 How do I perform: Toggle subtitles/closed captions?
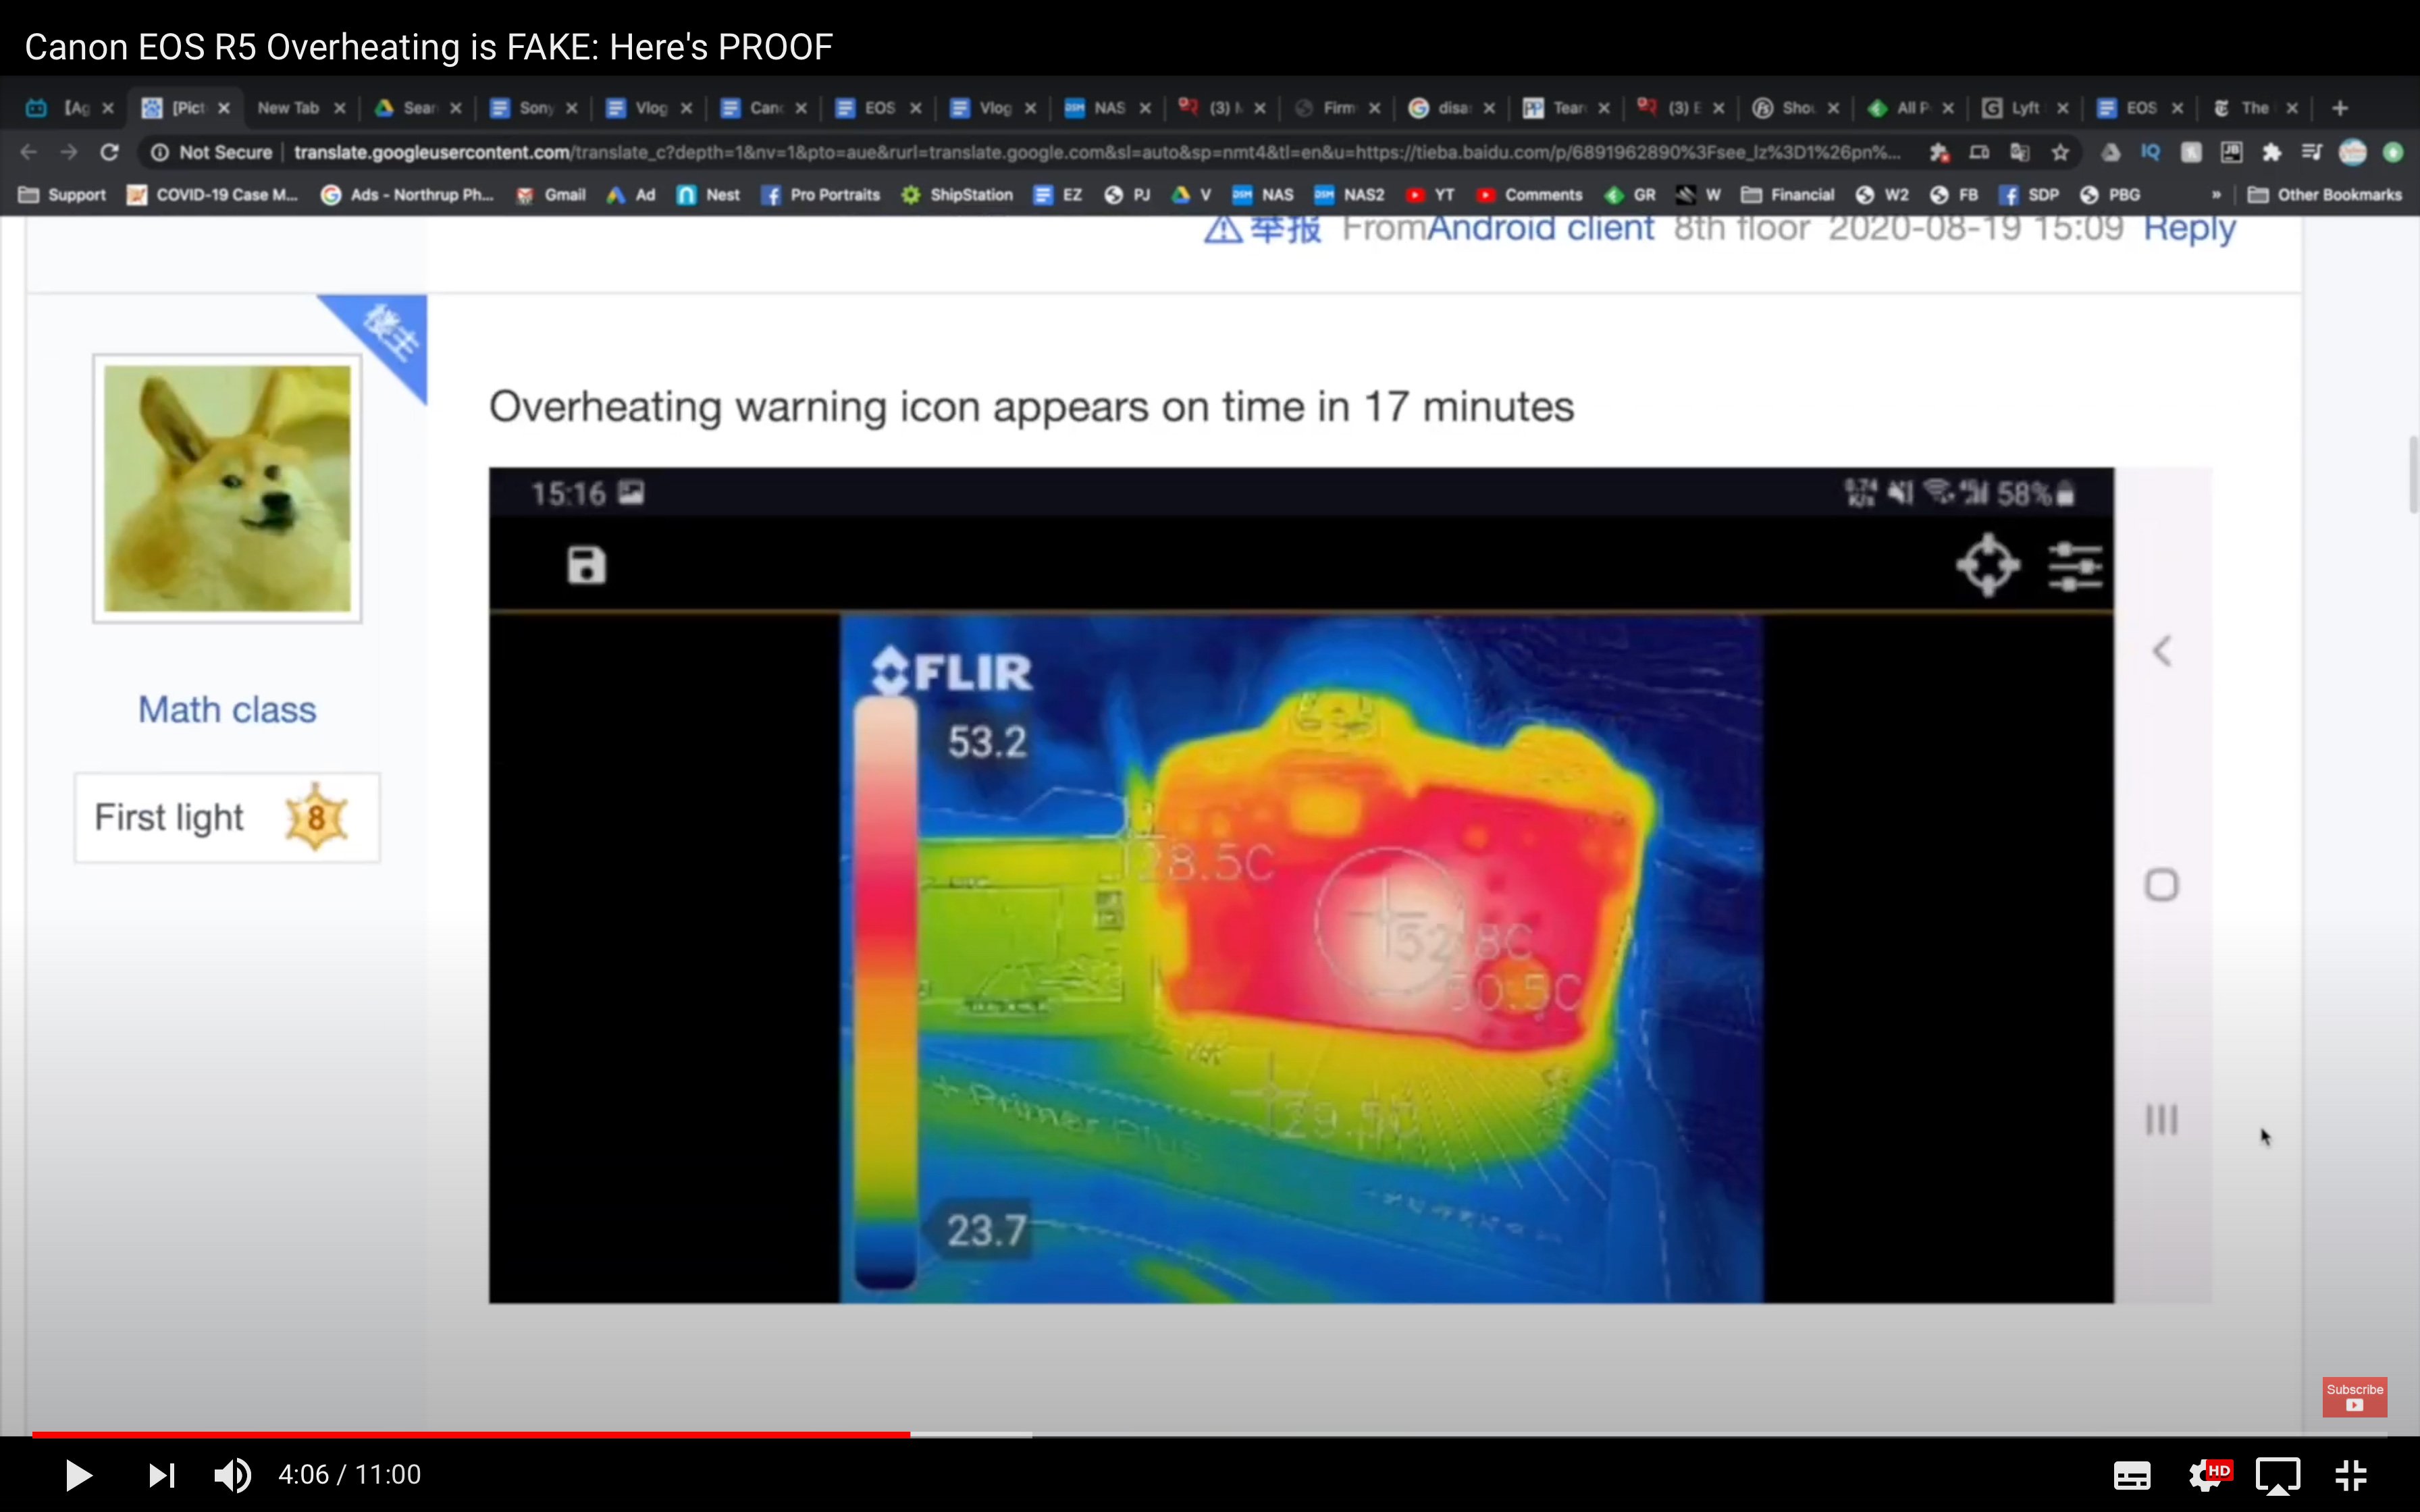pyautogui.click(x=2131, y=1475)
